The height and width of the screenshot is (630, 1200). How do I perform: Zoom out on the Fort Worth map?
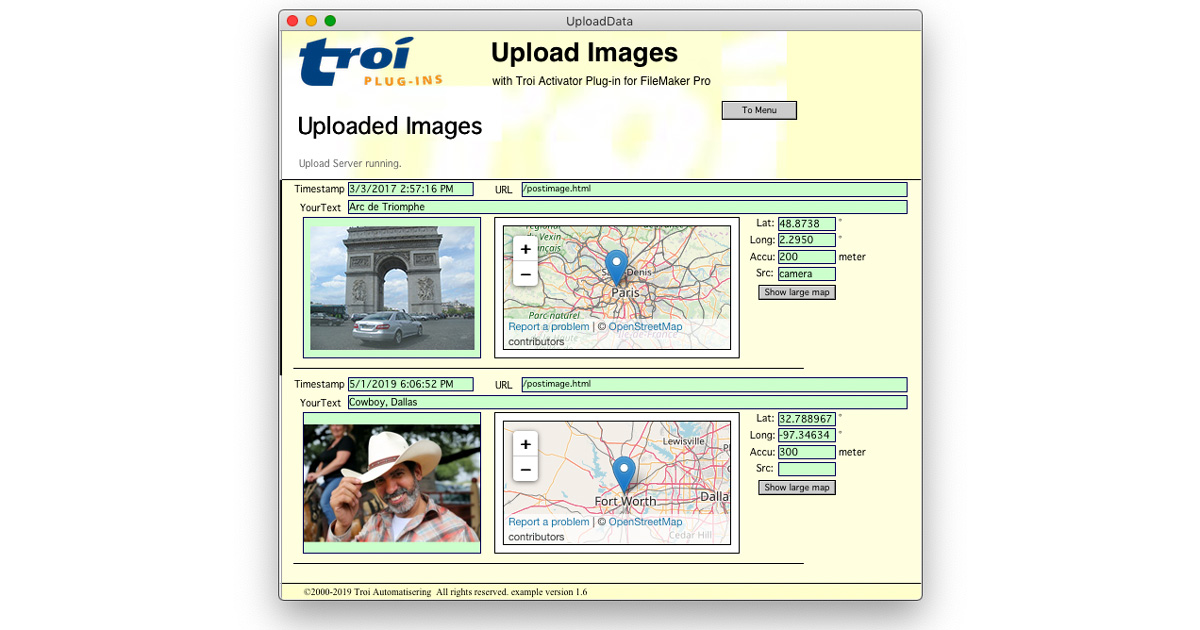tap(525, 469)
